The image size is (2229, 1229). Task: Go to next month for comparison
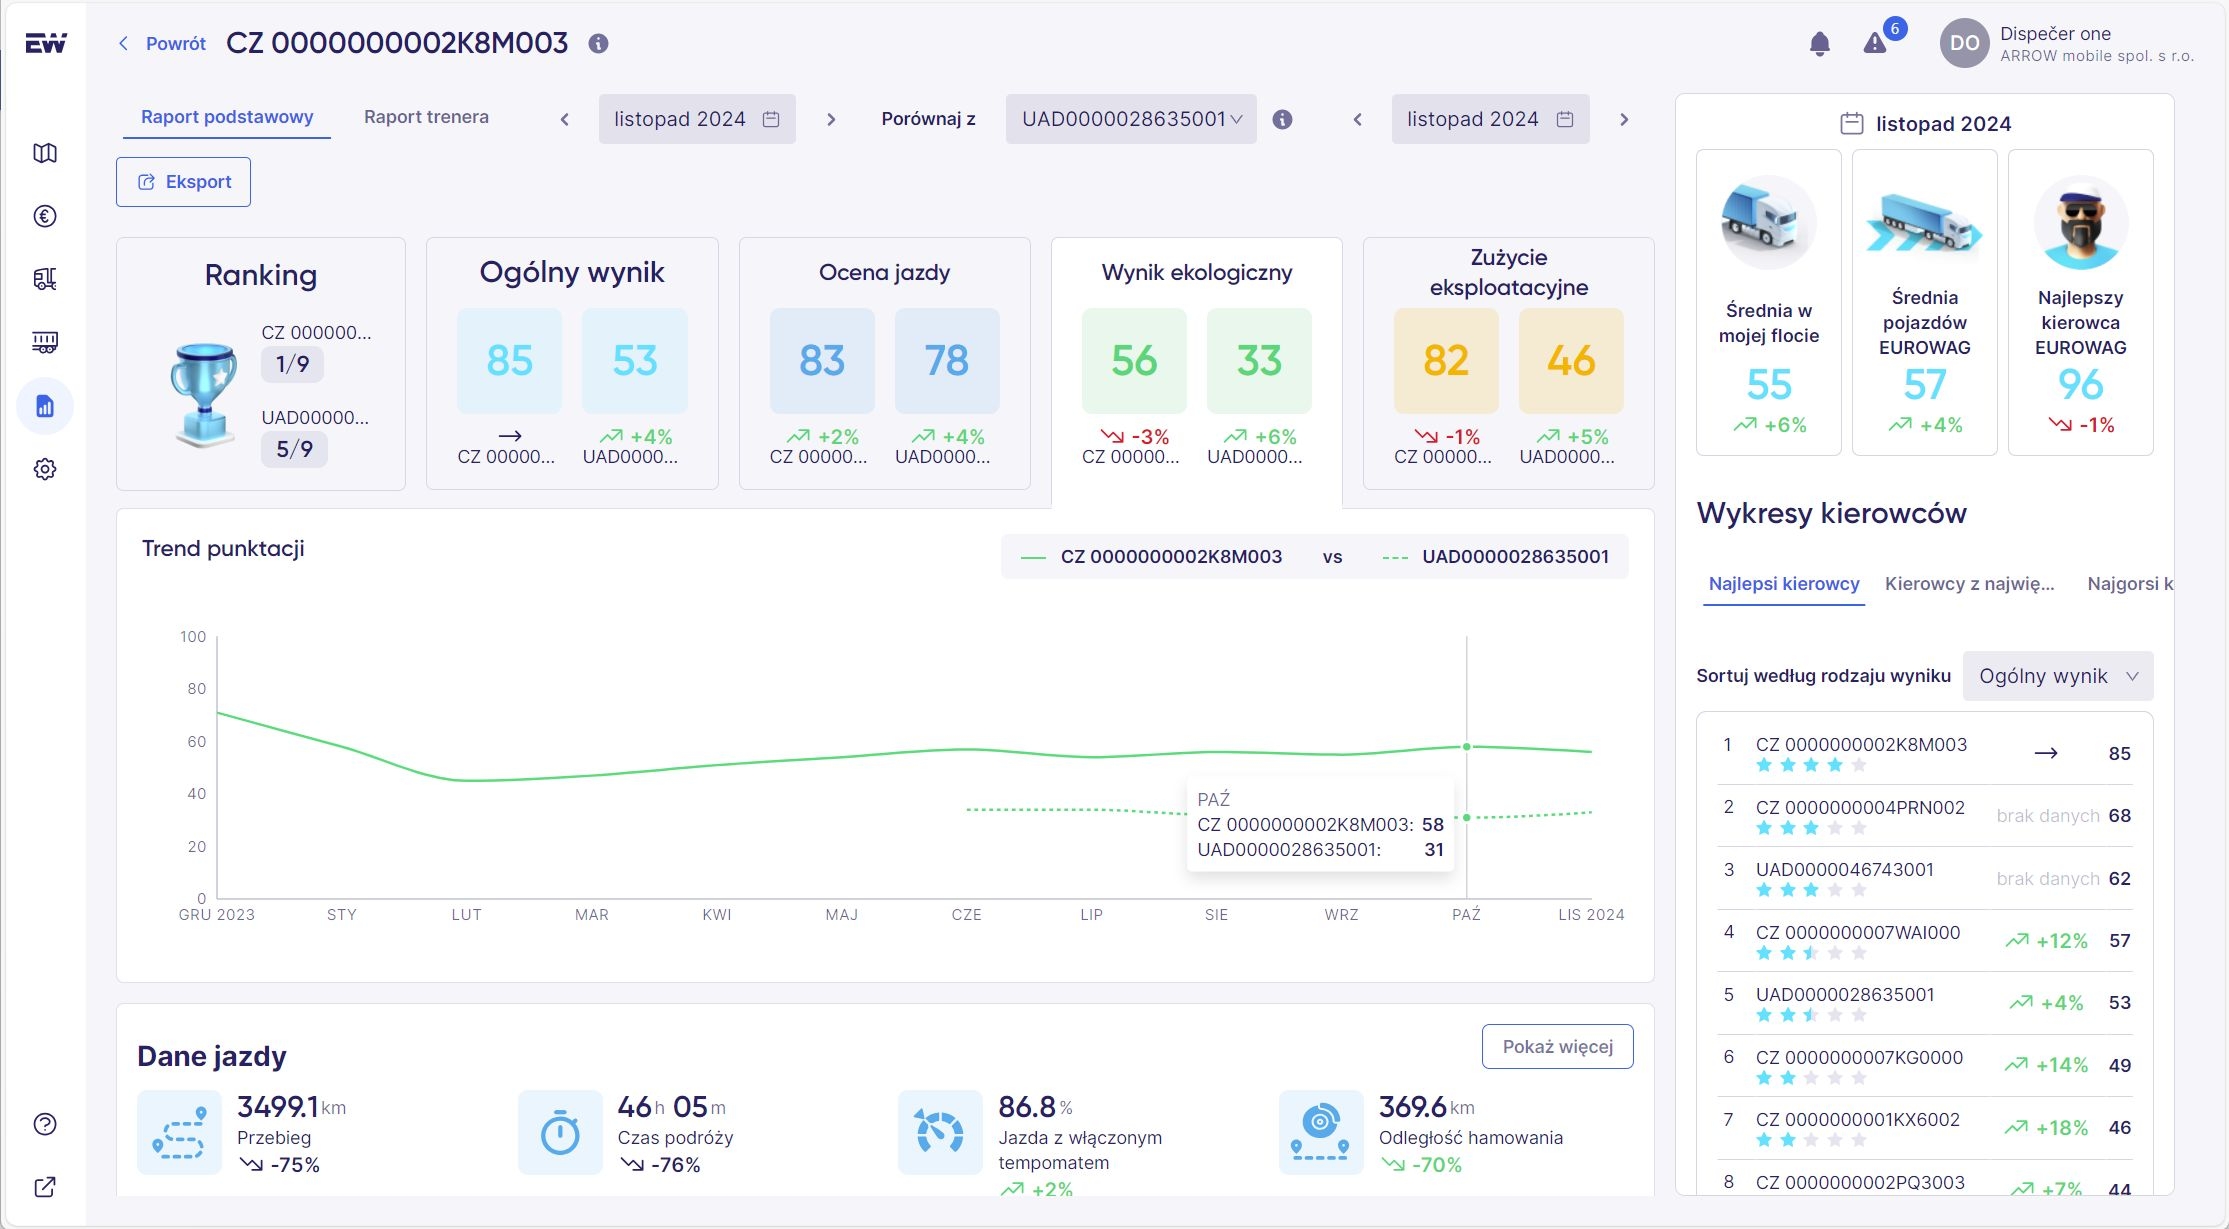1624,120
